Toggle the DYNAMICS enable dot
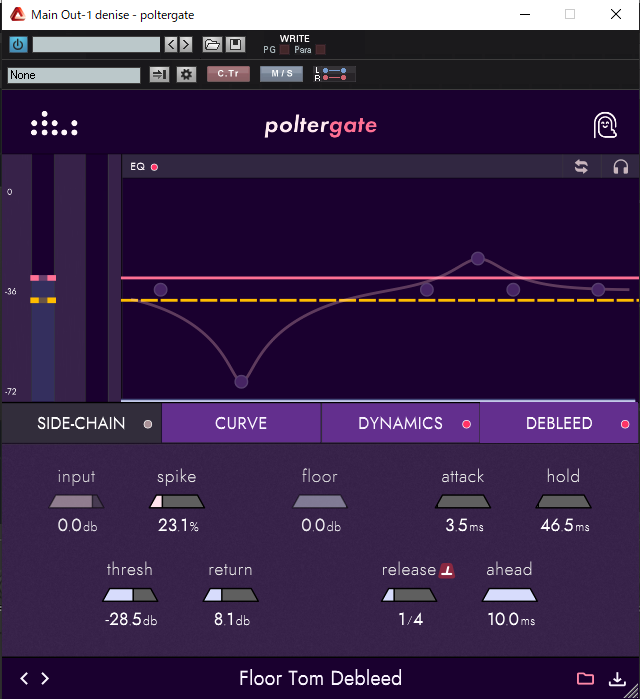Viewport: 640px width, 699px height. [467, 424]
